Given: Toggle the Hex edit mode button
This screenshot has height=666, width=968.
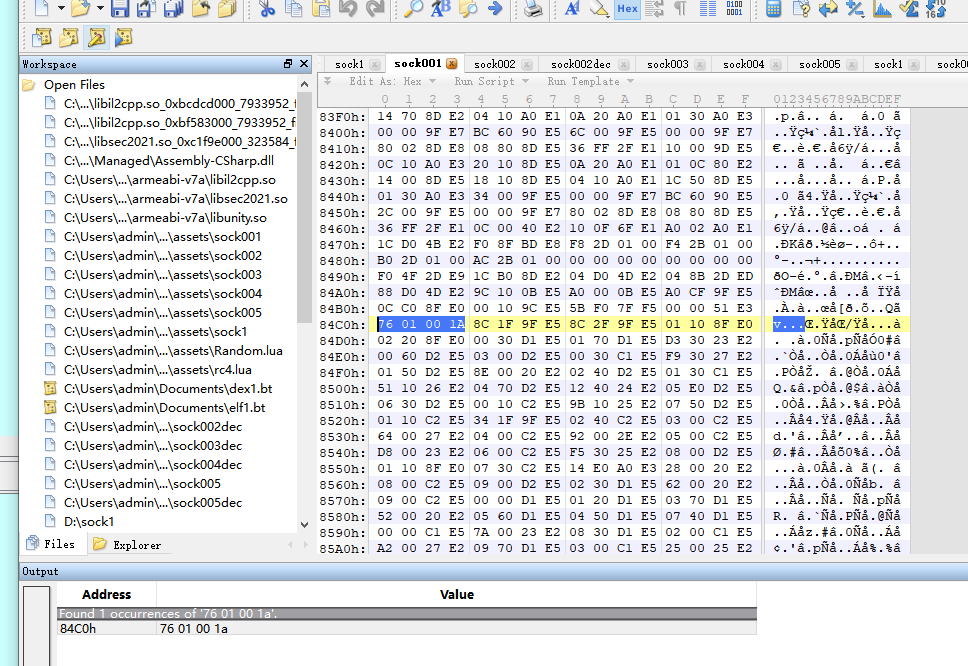Looking at the screenshot, I should click(627, 9).
